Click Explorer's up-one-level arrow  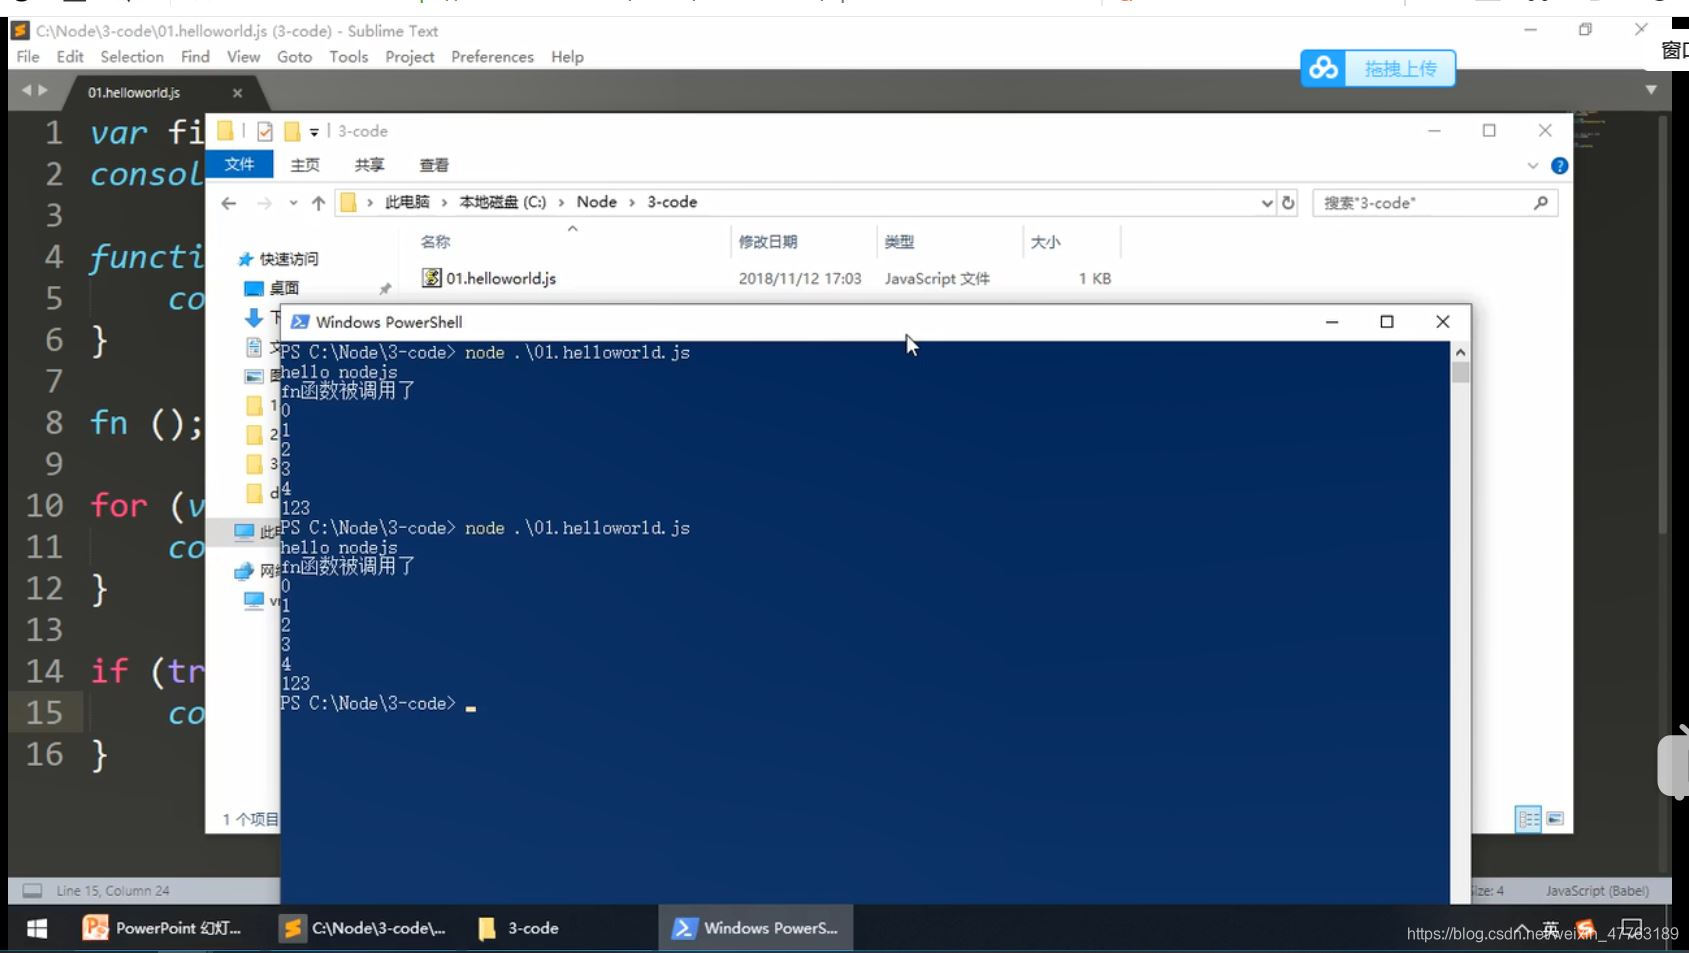[x=318, y=203]
